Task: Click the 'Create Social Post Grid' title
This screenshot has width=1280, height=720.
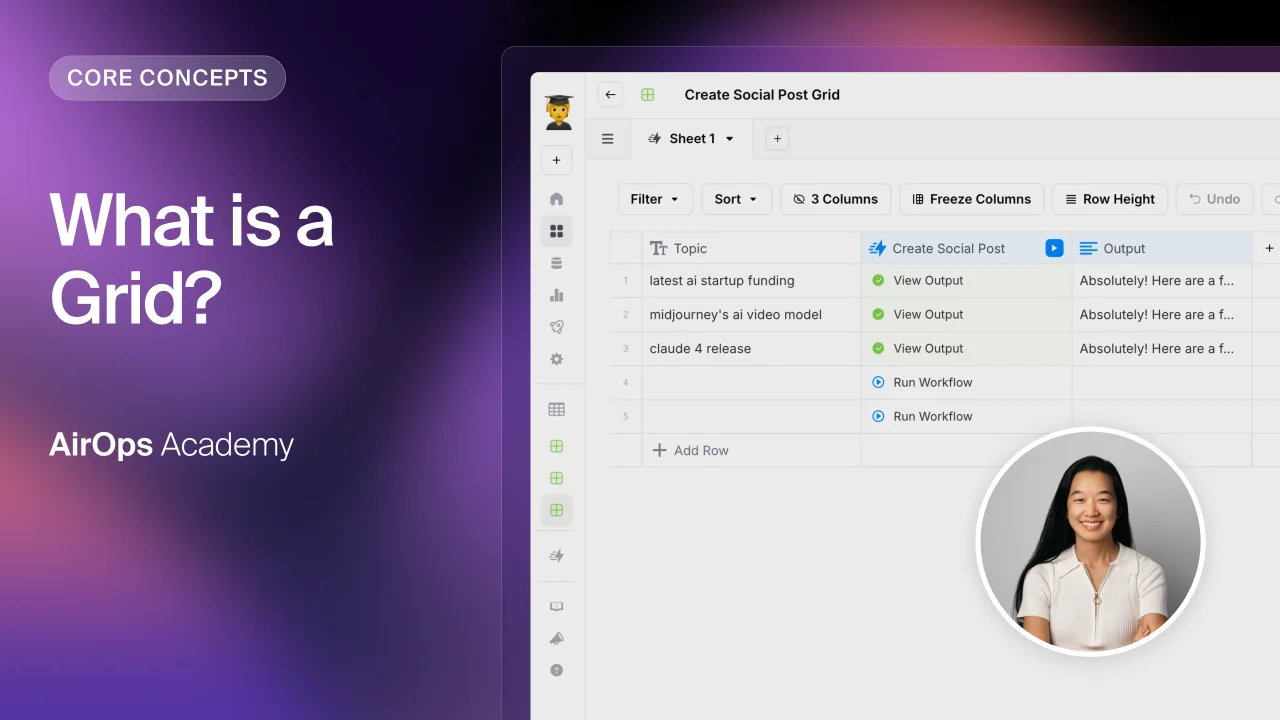Action: (x=762, y=95)
